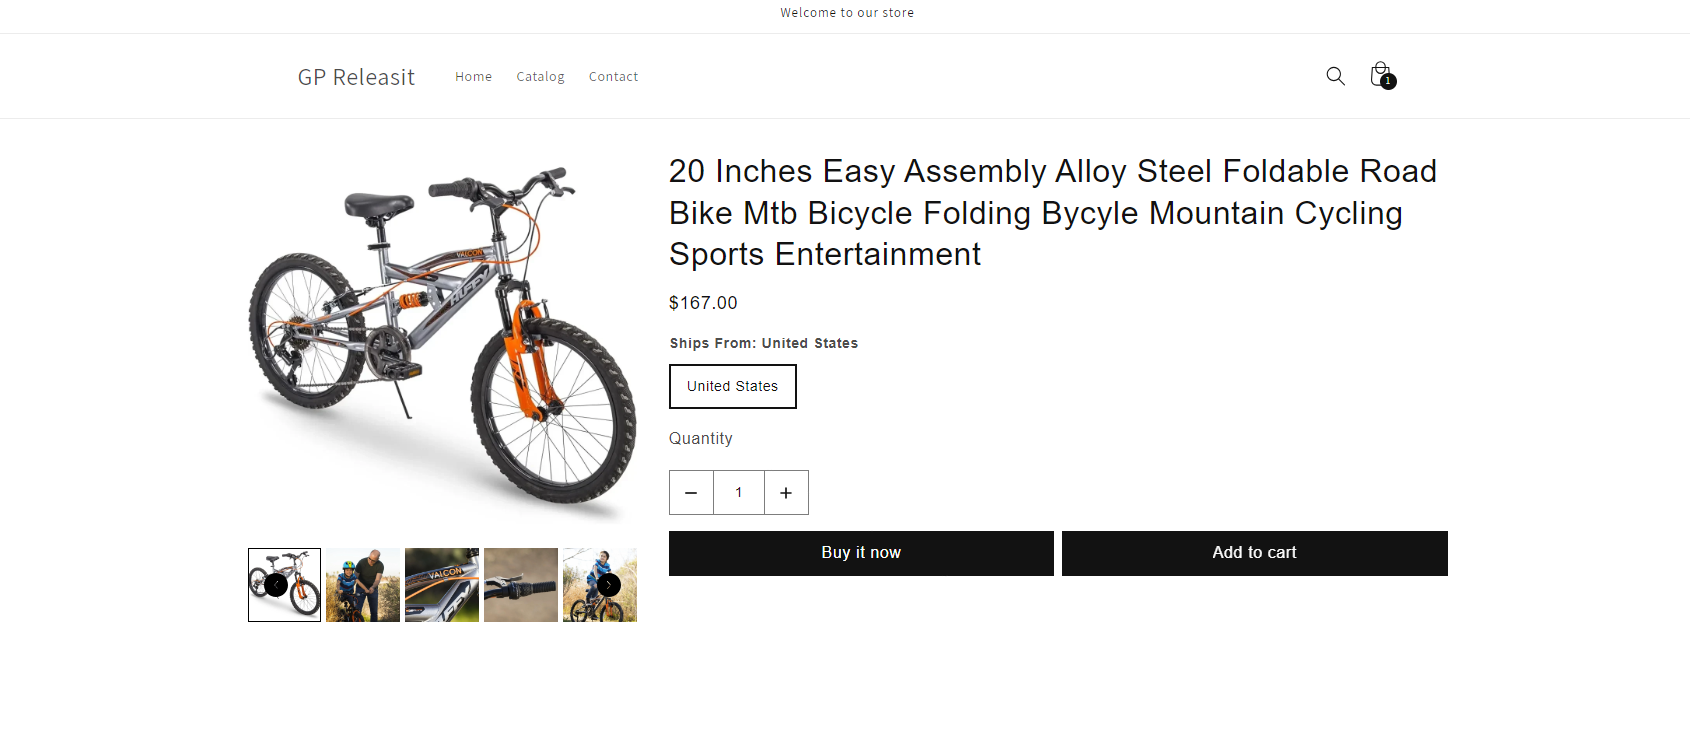Image resolution: width=1690 pixels, height=732 pixels.
Task: Open the Catalog menu item
Action: click(x=540, y=77)
